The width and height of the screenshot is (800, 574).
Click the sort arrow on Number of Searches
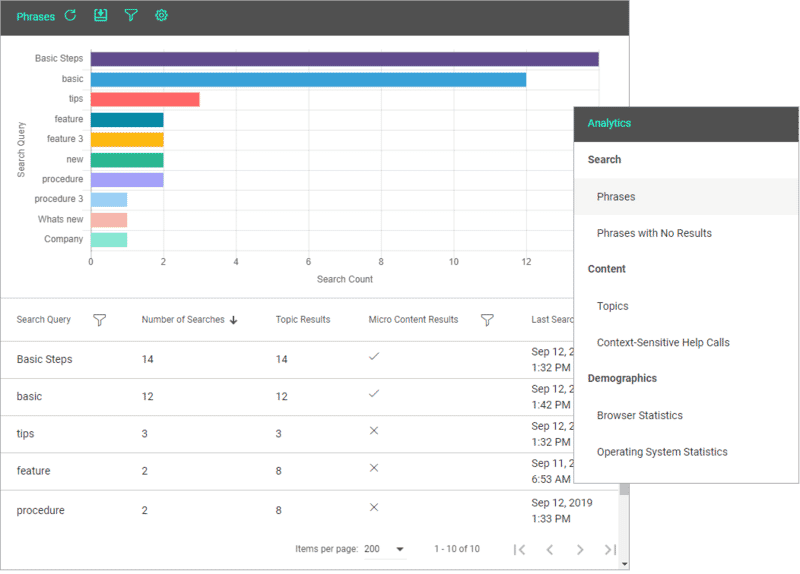(x=234, y=320)
